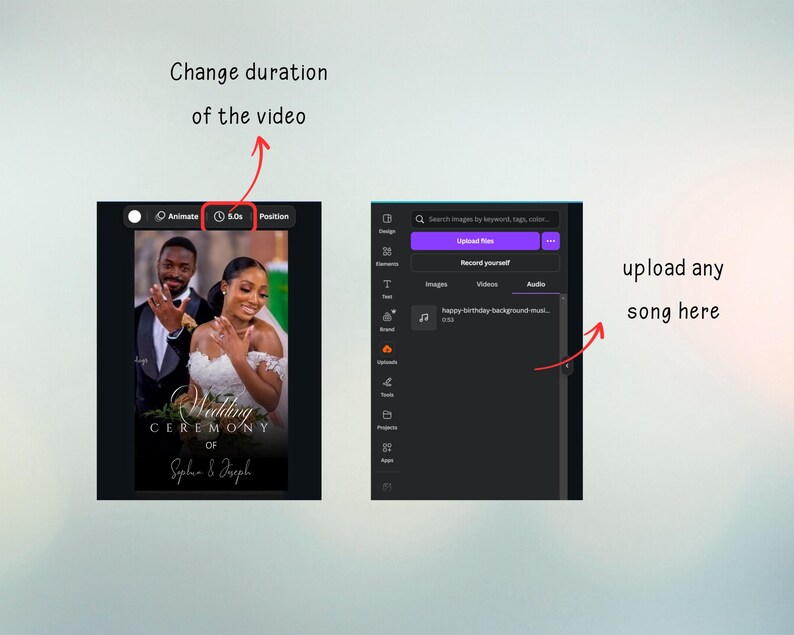Click the Record yourself button
The image size is (794, 635).
485,263
